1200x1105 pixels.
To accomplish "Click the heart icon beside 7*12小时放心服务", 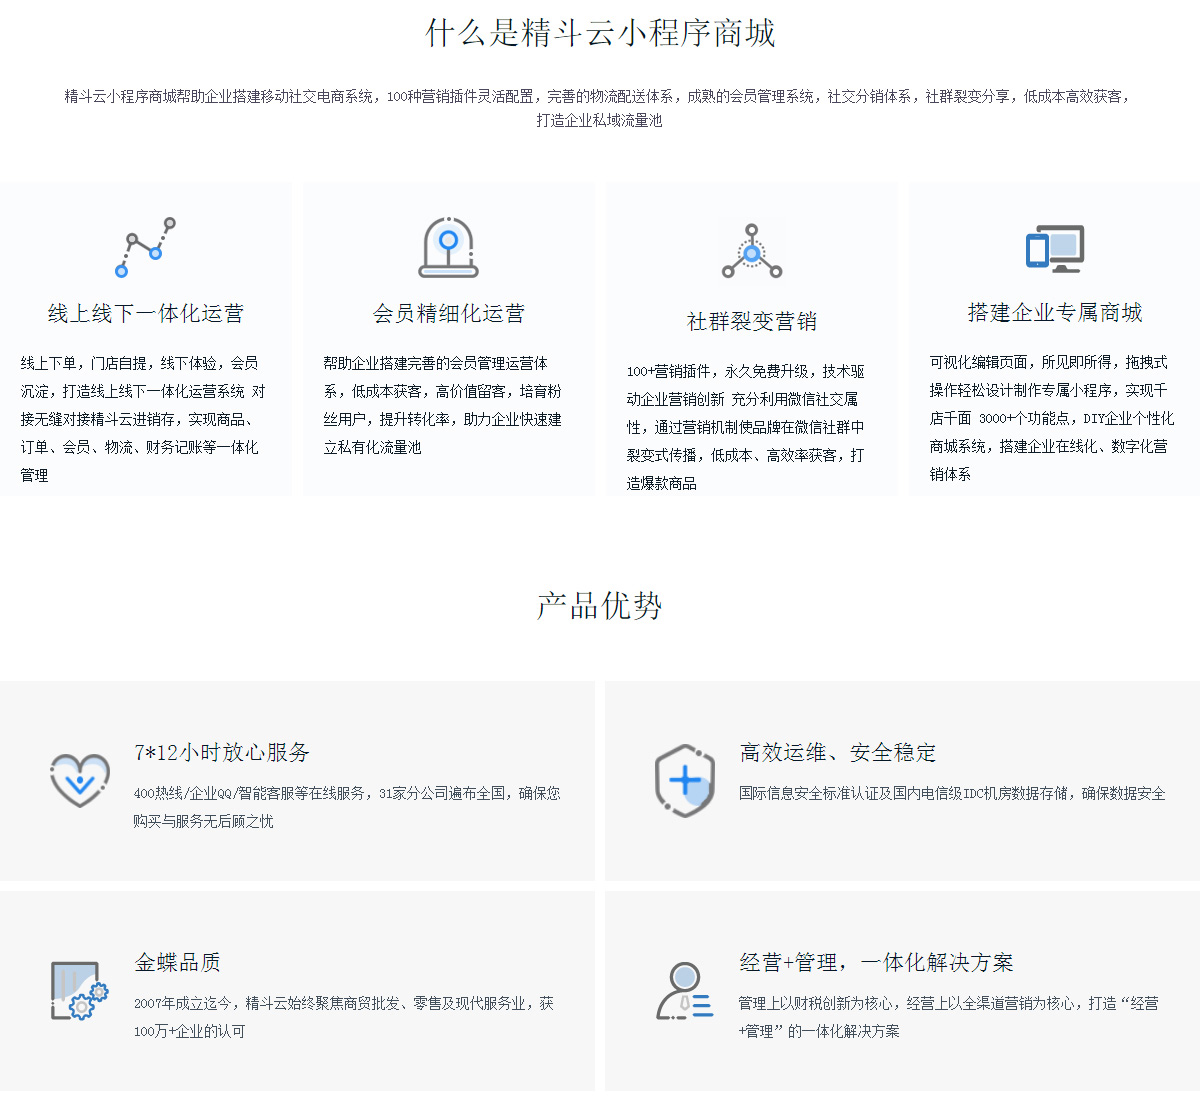I will point(80,780).
